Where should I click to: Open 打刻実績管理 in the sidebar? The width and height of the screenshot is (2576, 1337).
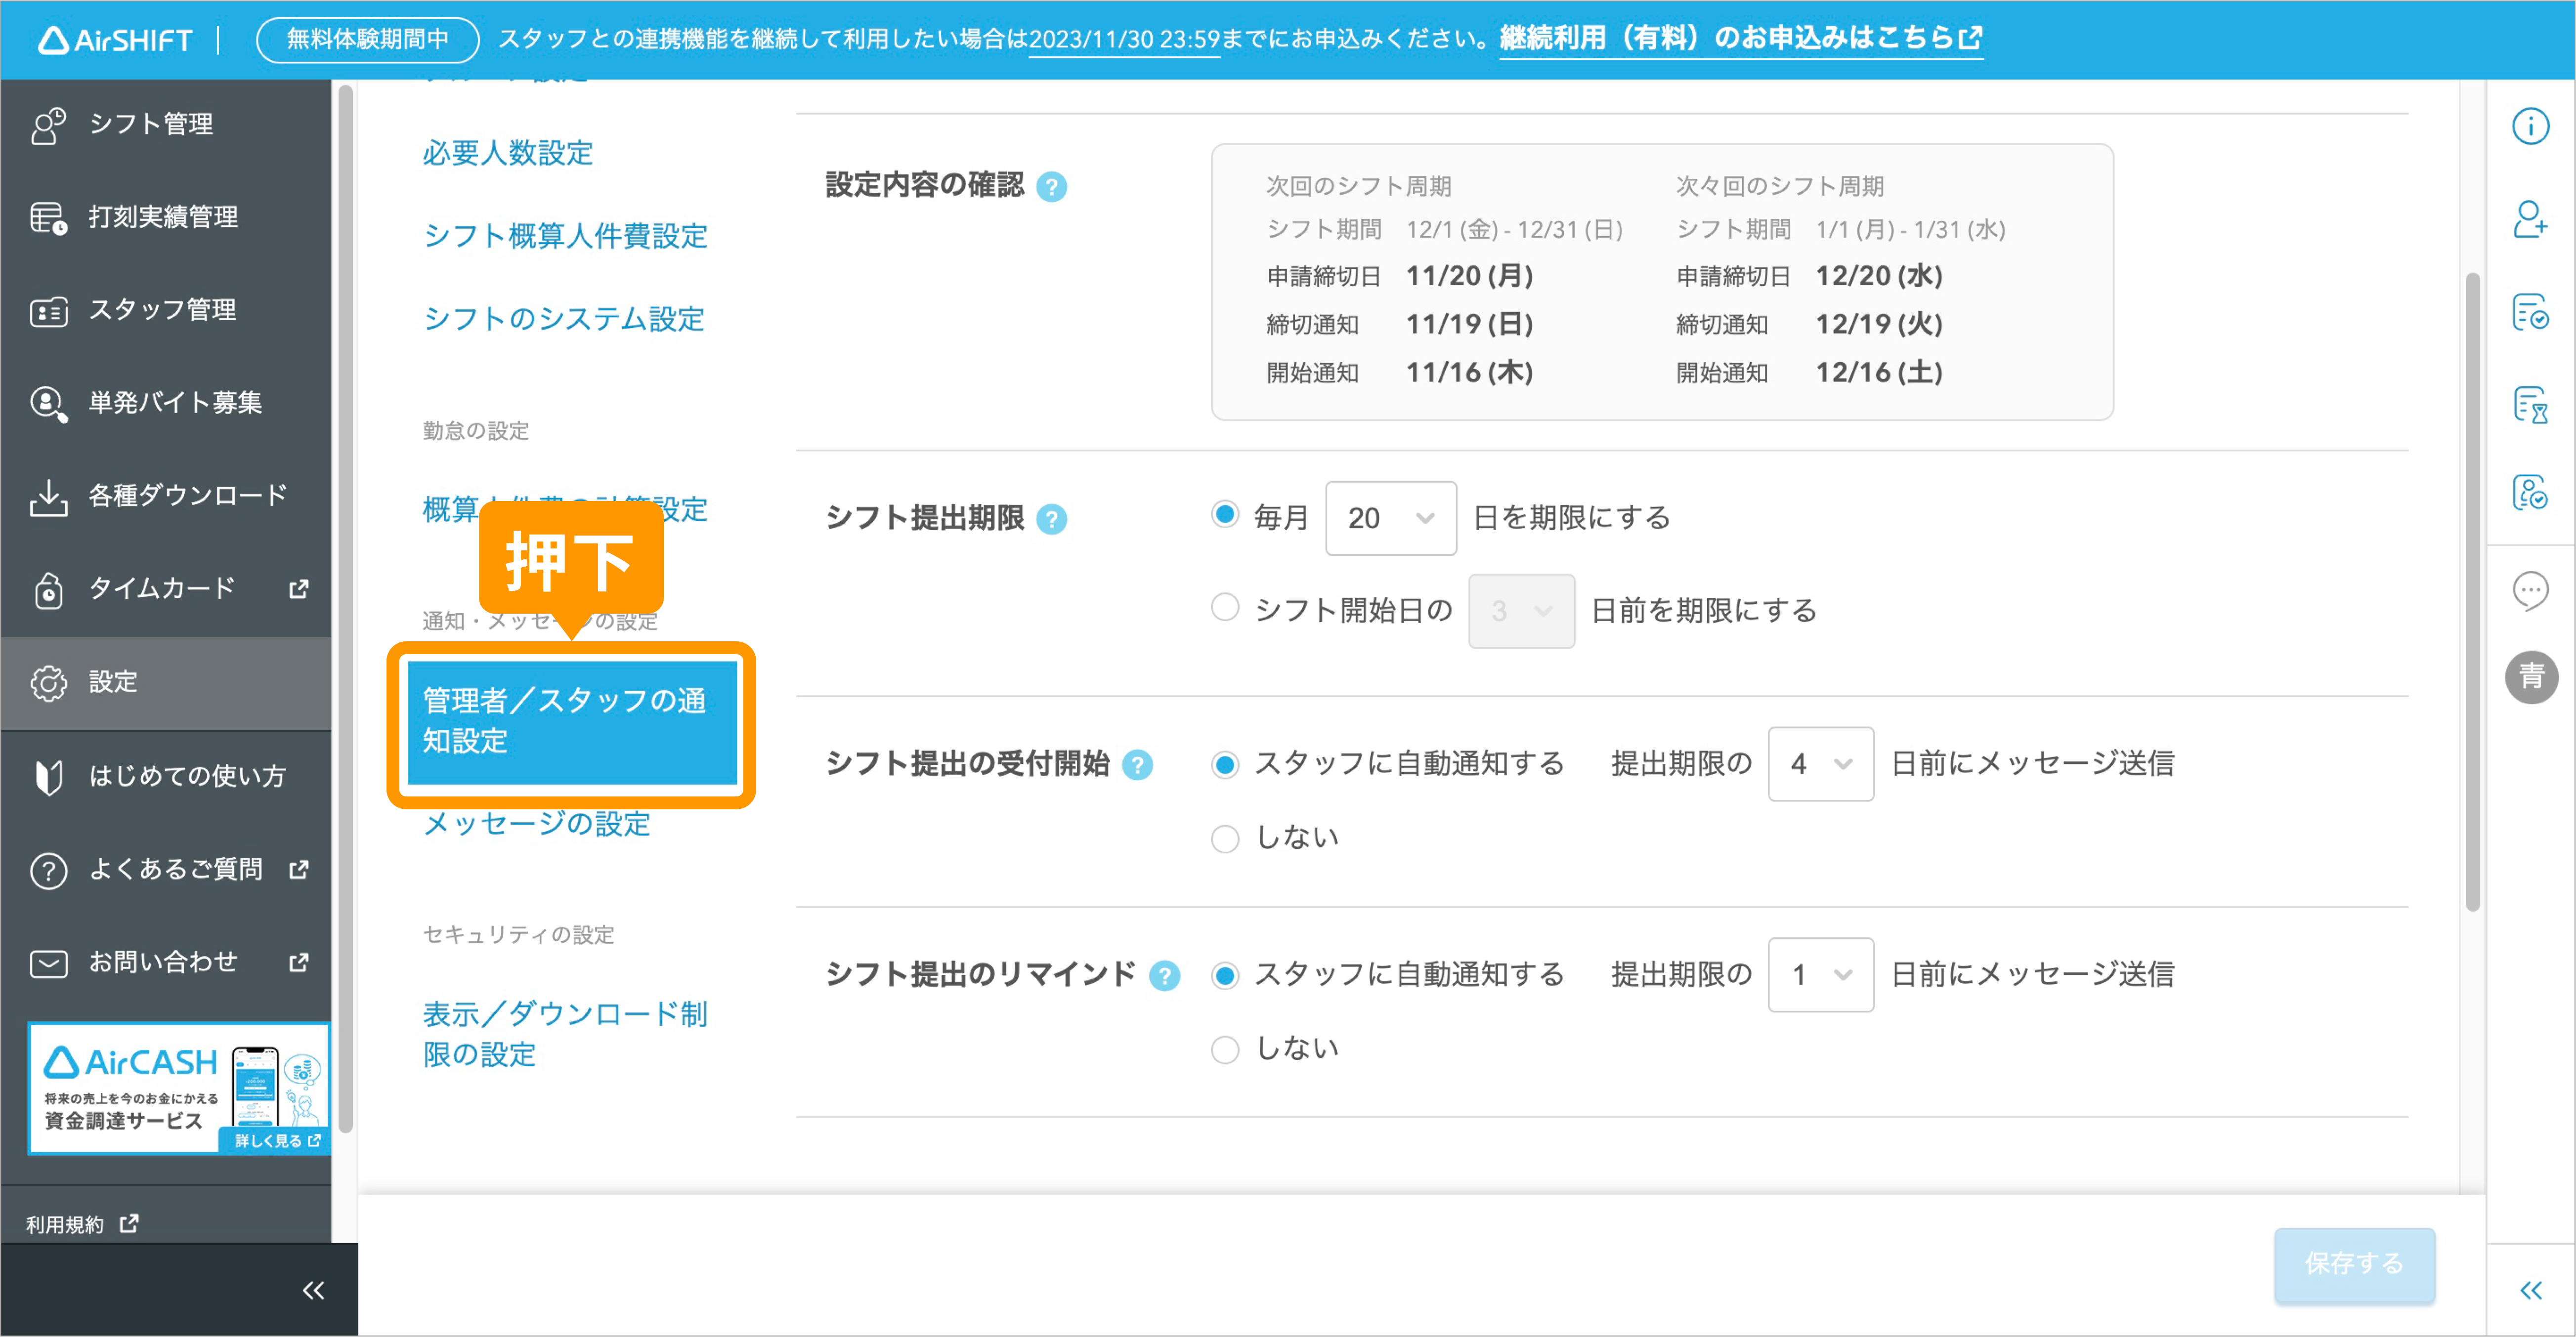click(x=165, y=217)
